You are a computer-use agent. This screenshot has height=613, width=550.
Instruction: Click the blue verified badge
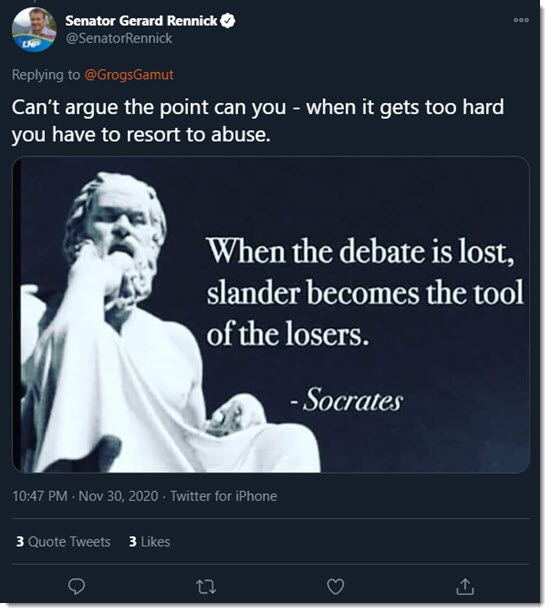(x=228, y=20)
